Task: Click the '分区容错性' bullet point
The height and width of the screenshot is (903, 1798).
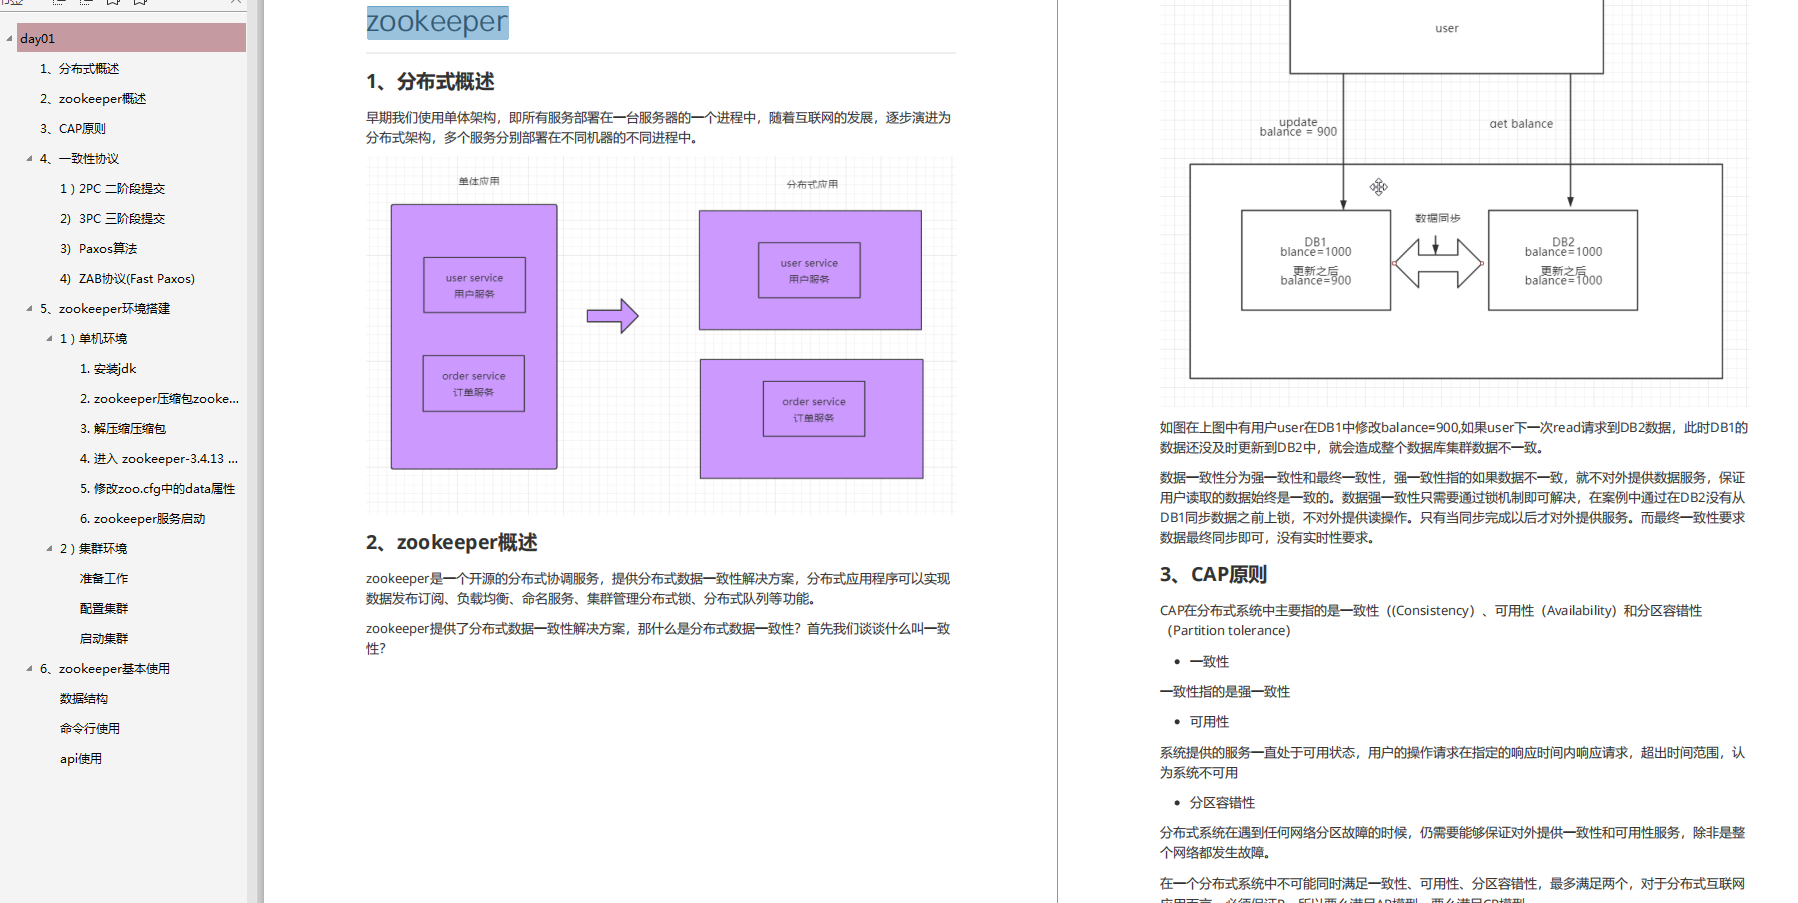Action: [1222, 803]
